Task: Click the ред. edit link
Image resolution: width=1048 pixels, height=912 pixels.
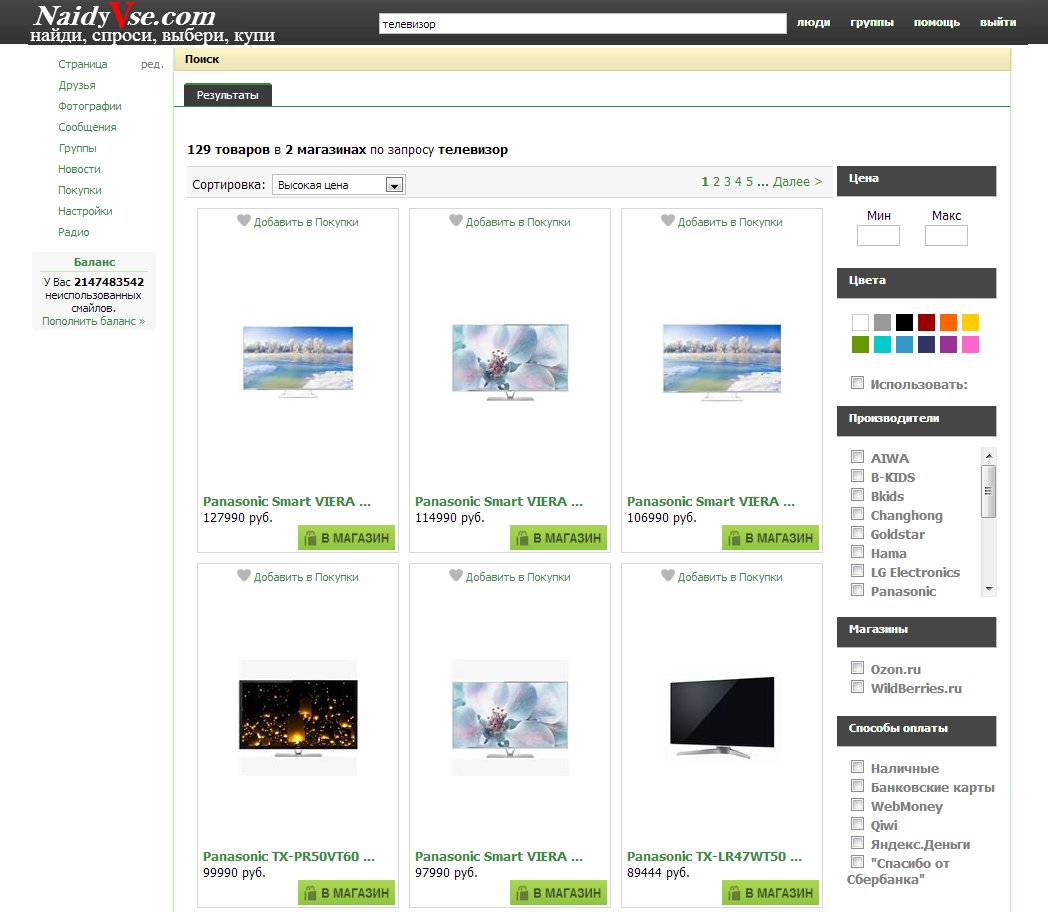Action: (x=152, y=64)
